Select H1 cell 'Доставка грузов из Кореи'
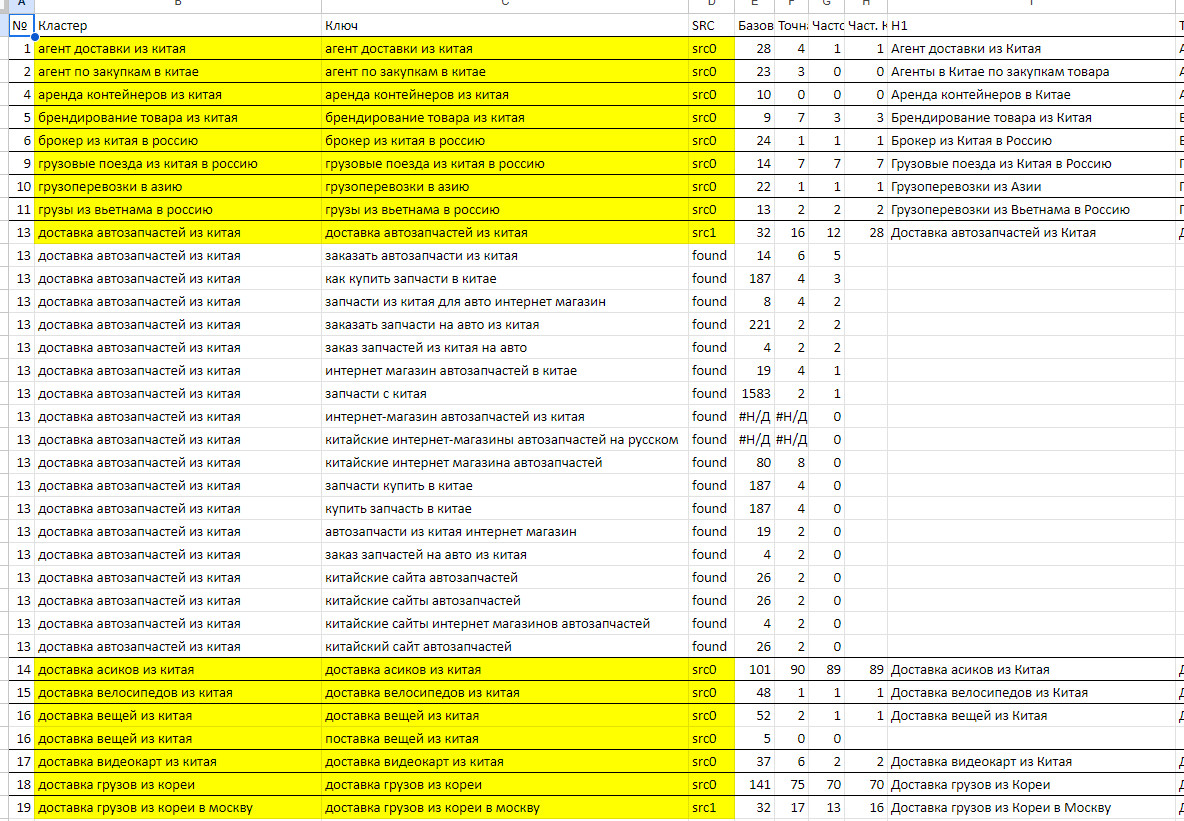Viewport: 1184px width, 821px height. (x=1031, y=785)
